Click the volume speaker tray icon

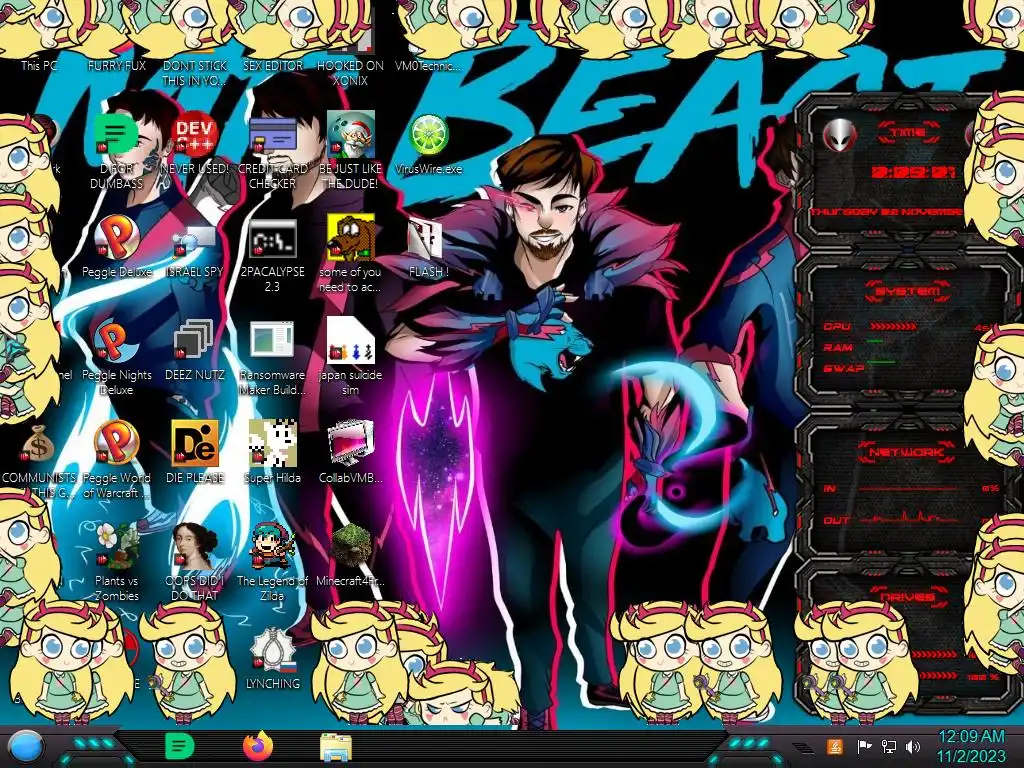(x=913, y=746)
